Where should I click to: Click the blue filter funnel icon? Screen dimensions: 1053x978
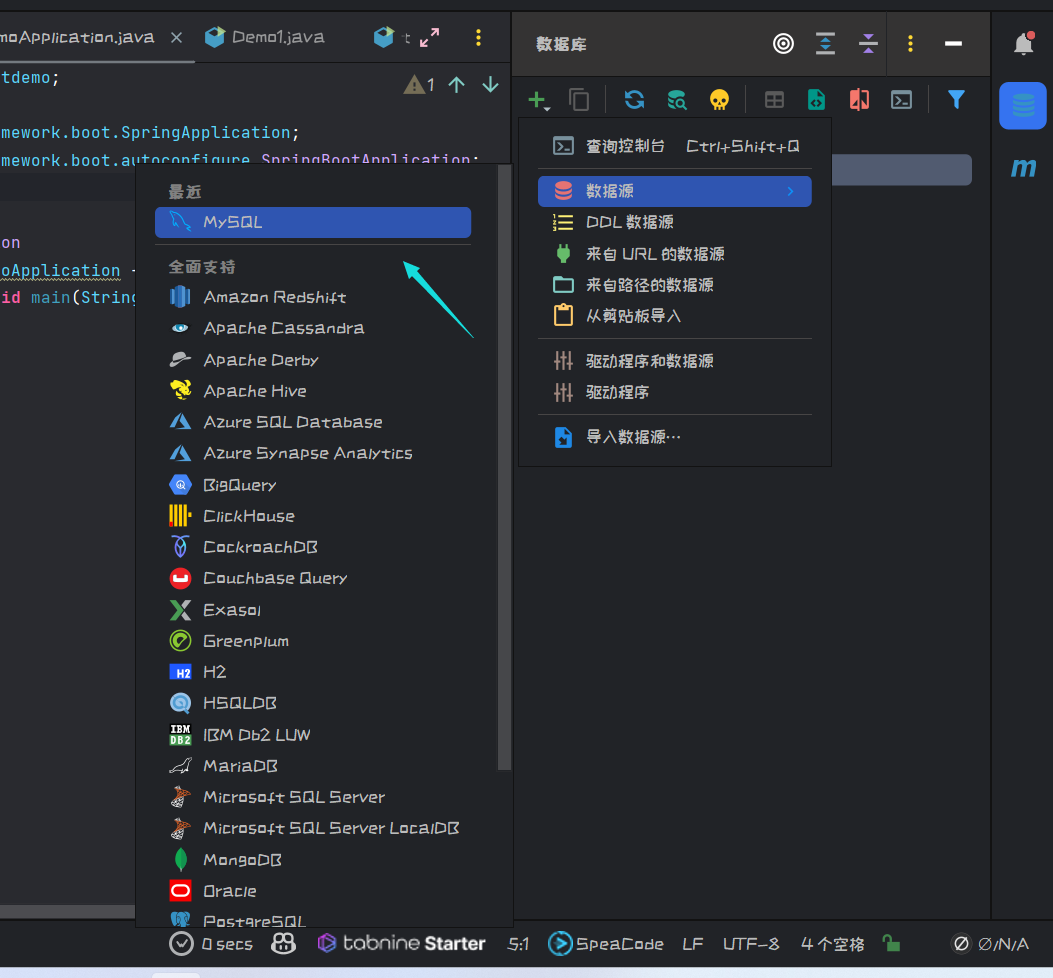(956, 99)
